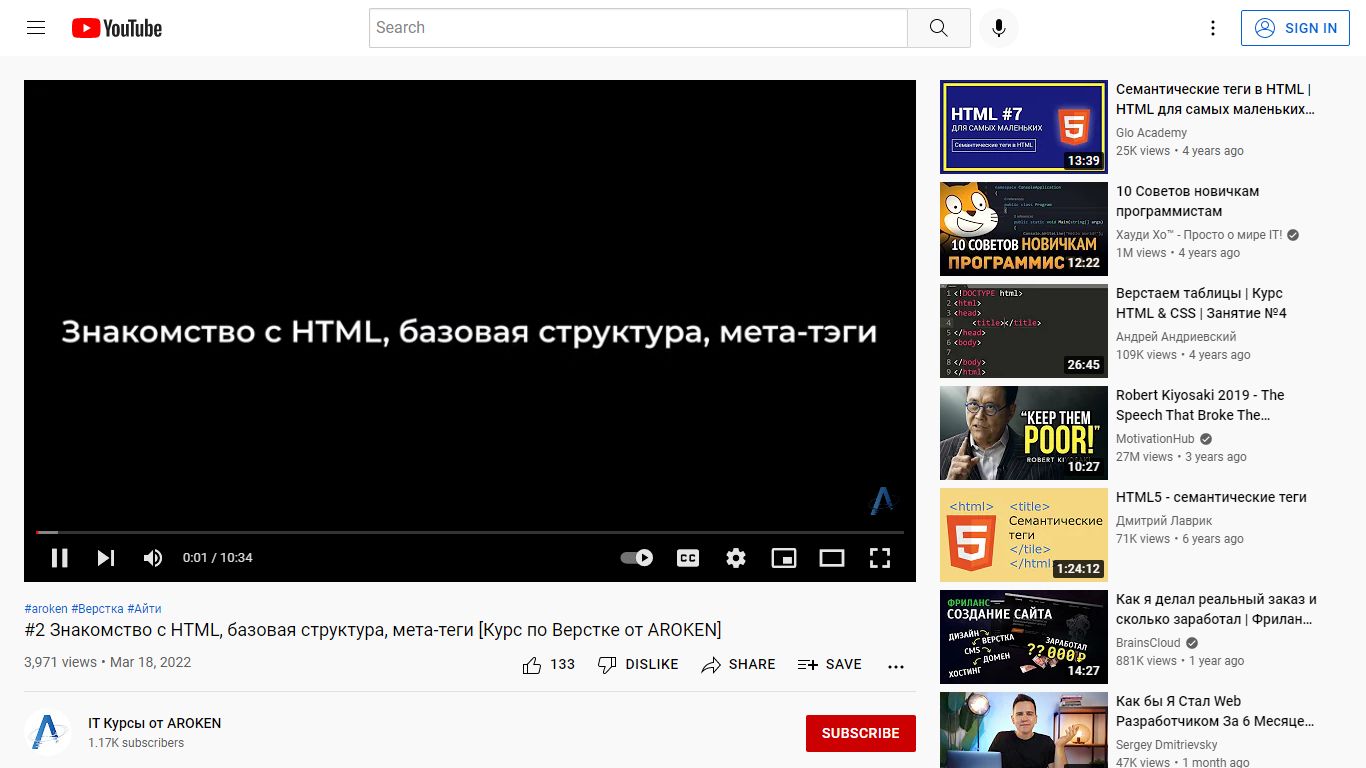Open Keep Them Poor Kiyosaki thumbnail
The width and height of the screenshot is (1366, 768).
pyautogui.click(x=1024, y=433)
